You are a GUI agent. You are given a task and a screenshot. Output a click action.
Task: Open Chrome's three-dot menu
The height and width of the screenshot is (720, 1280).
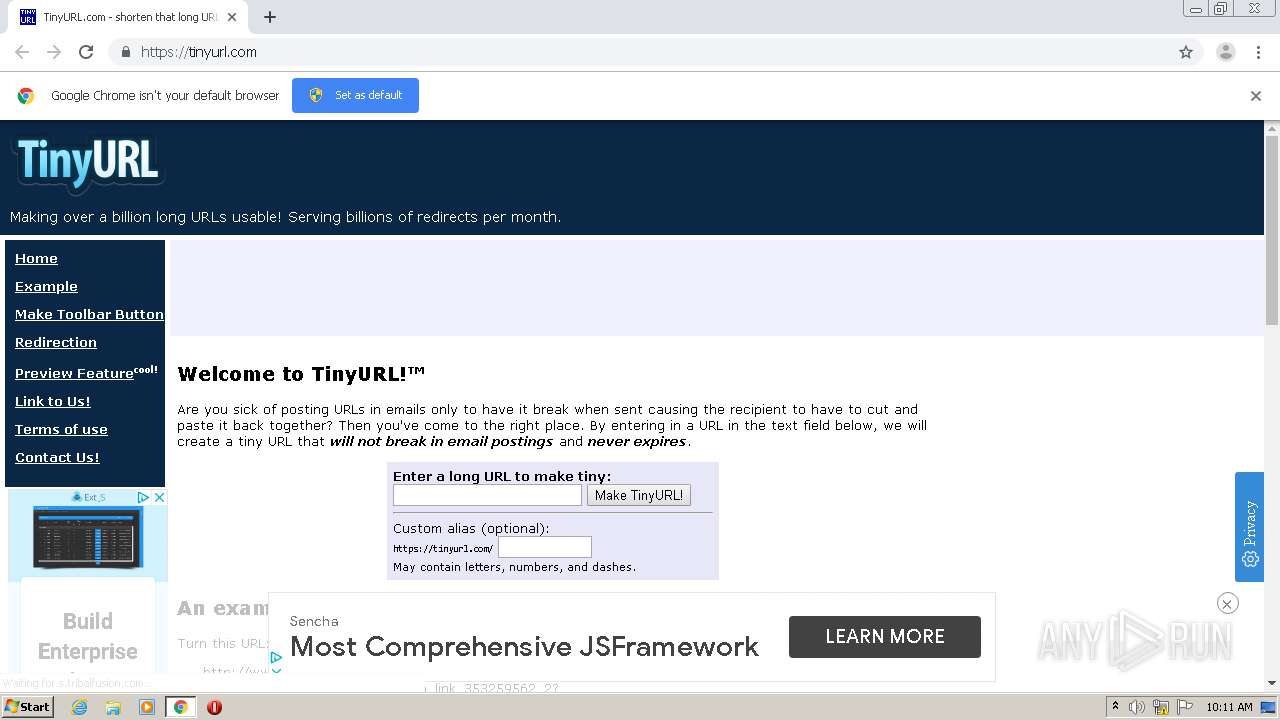(x=1259, y=52)
